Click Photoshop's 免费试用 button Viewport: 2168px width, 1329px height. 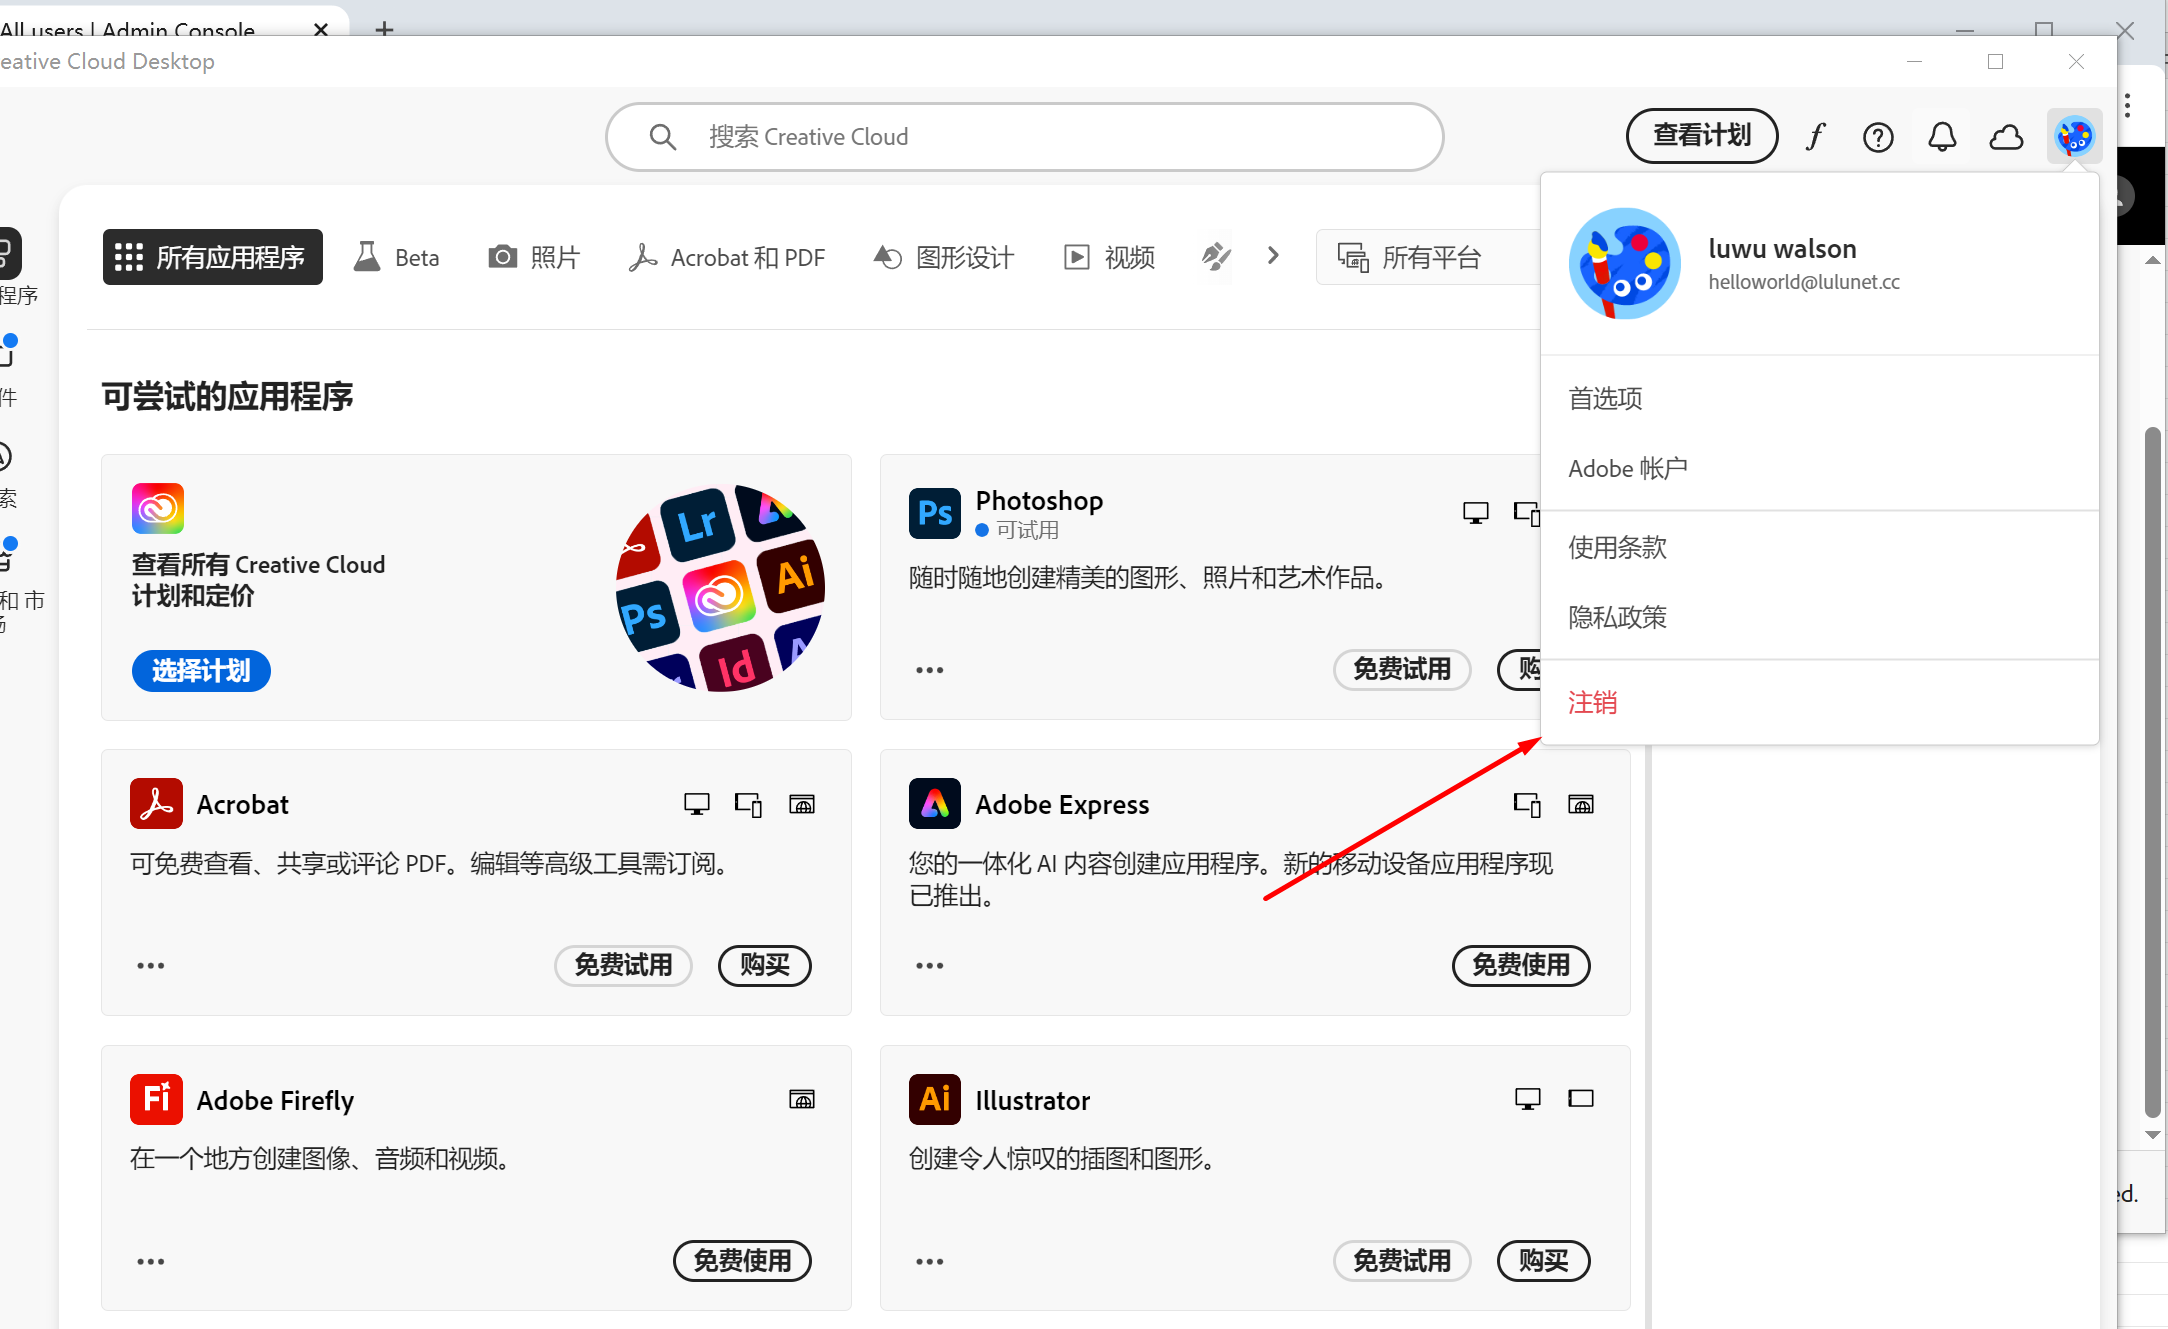pos(1402,669)
